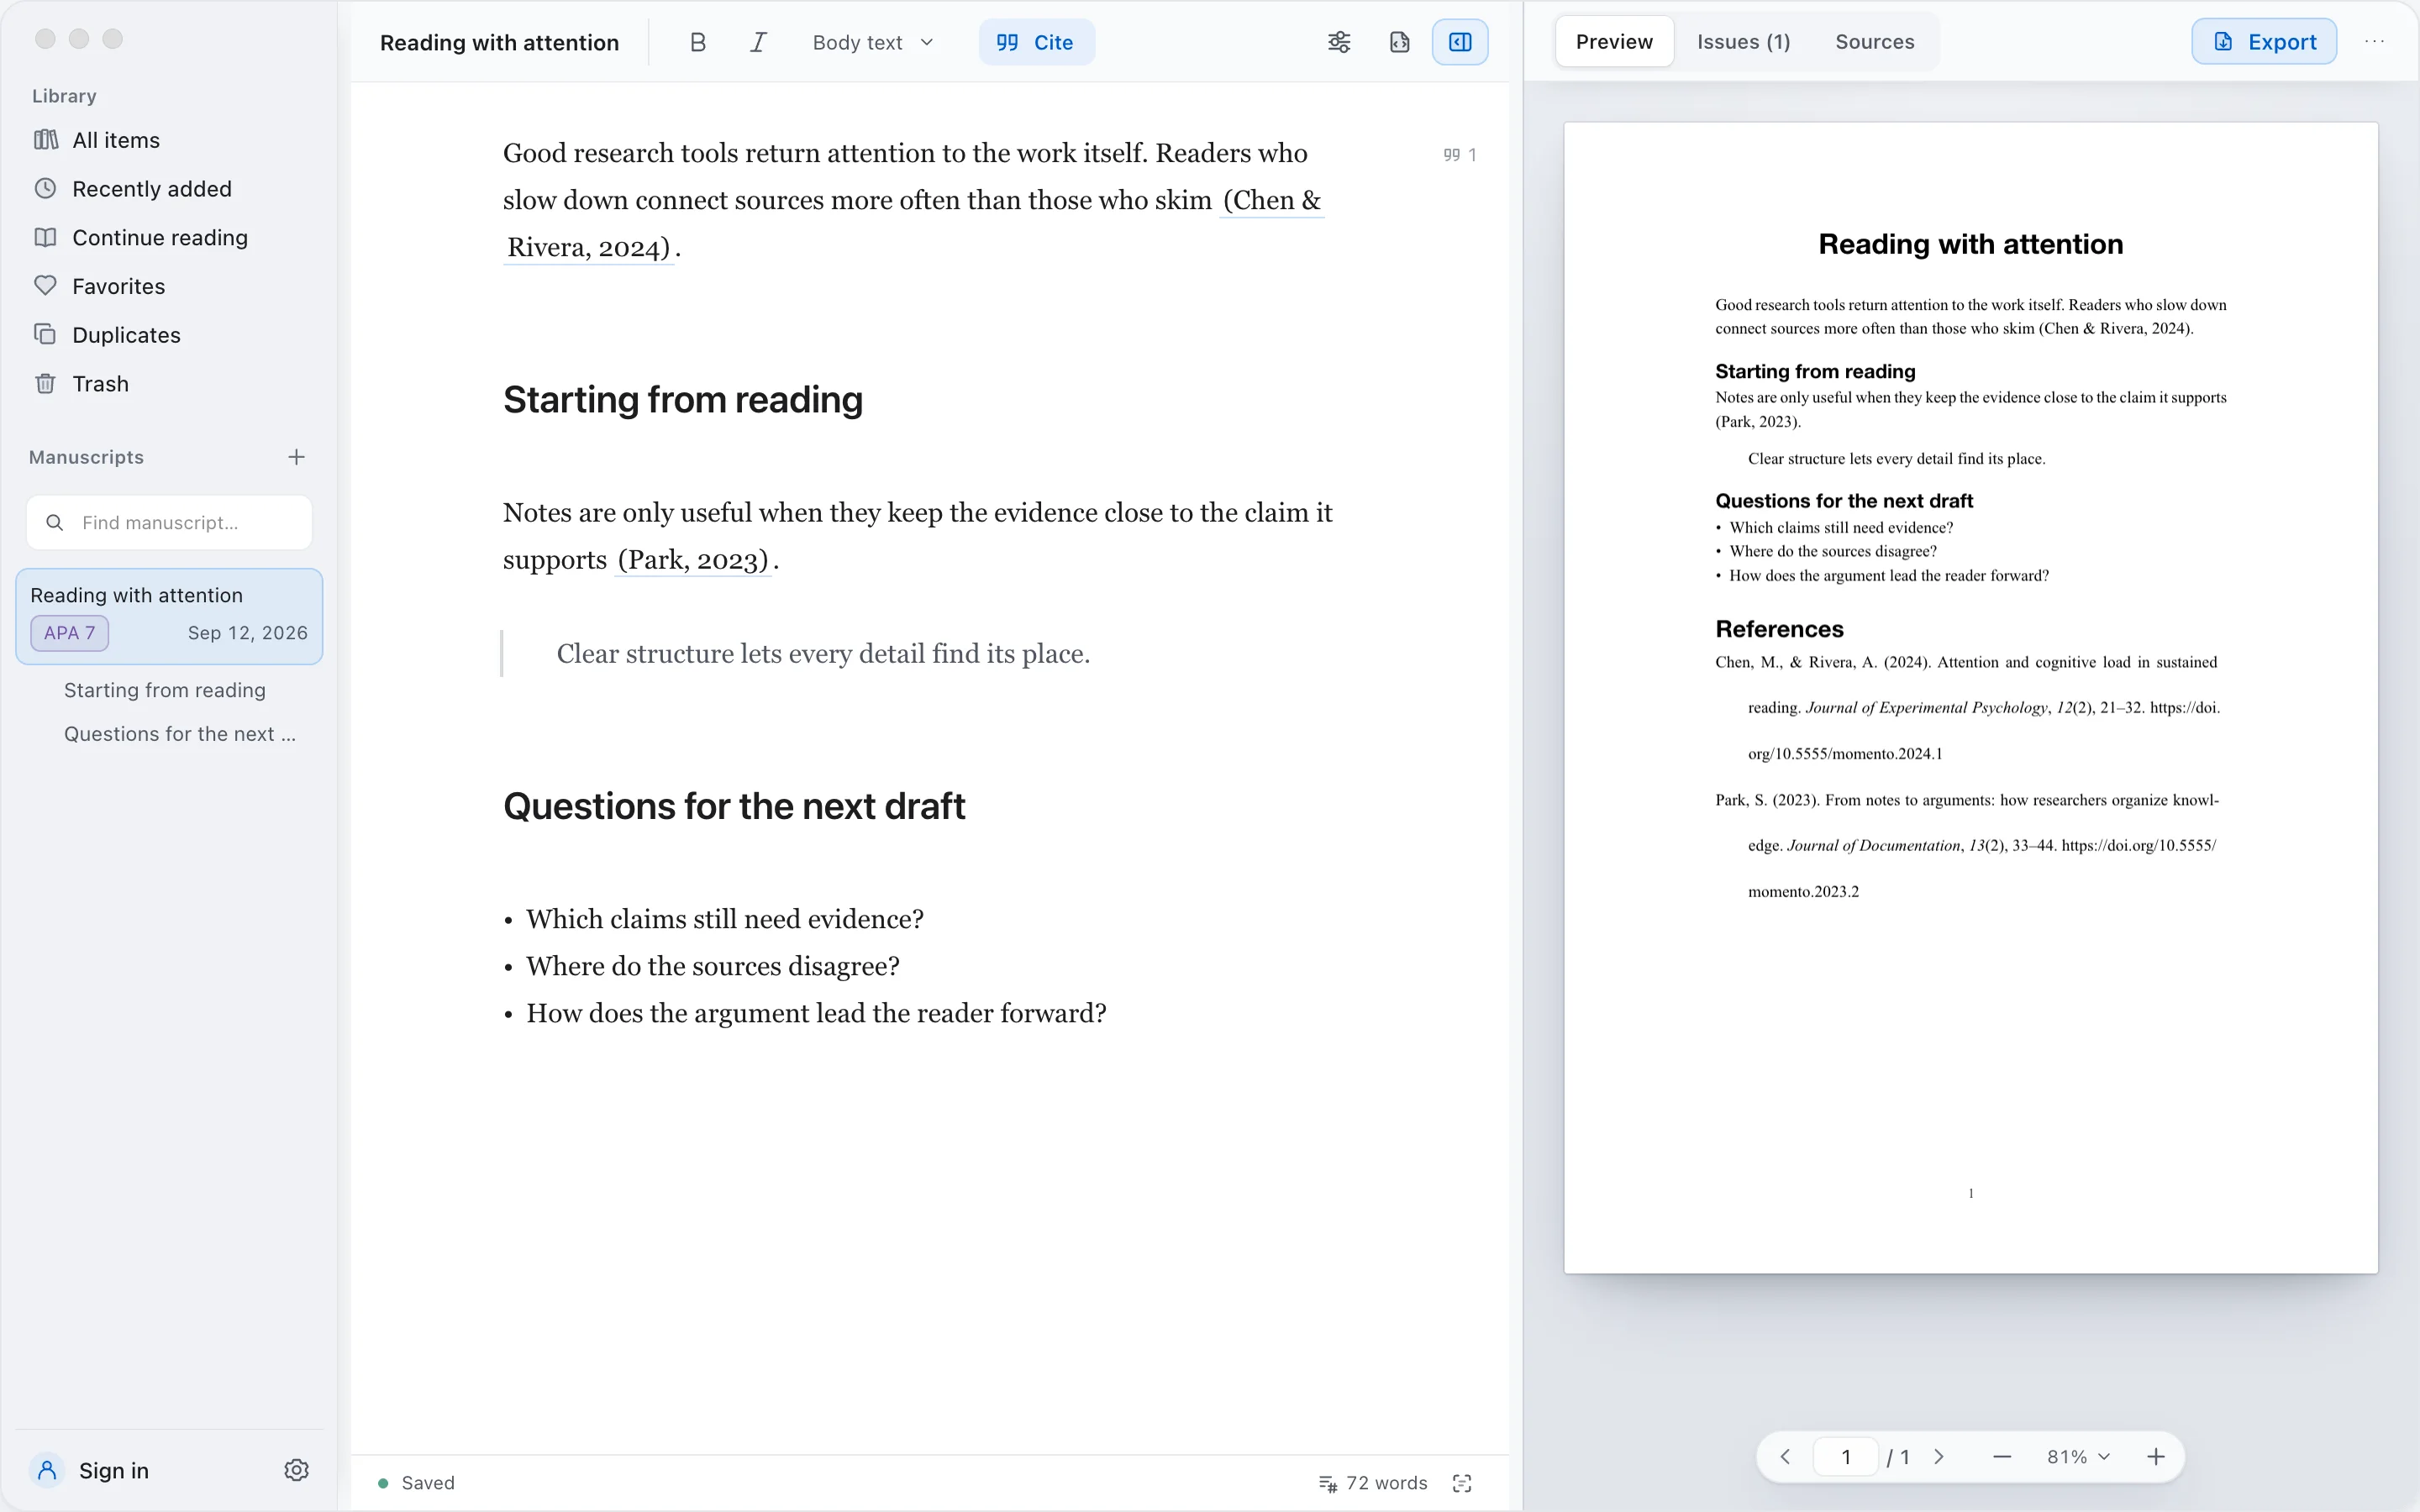Click the source code file icon

pyautogui.click(x=1399, y=42)
